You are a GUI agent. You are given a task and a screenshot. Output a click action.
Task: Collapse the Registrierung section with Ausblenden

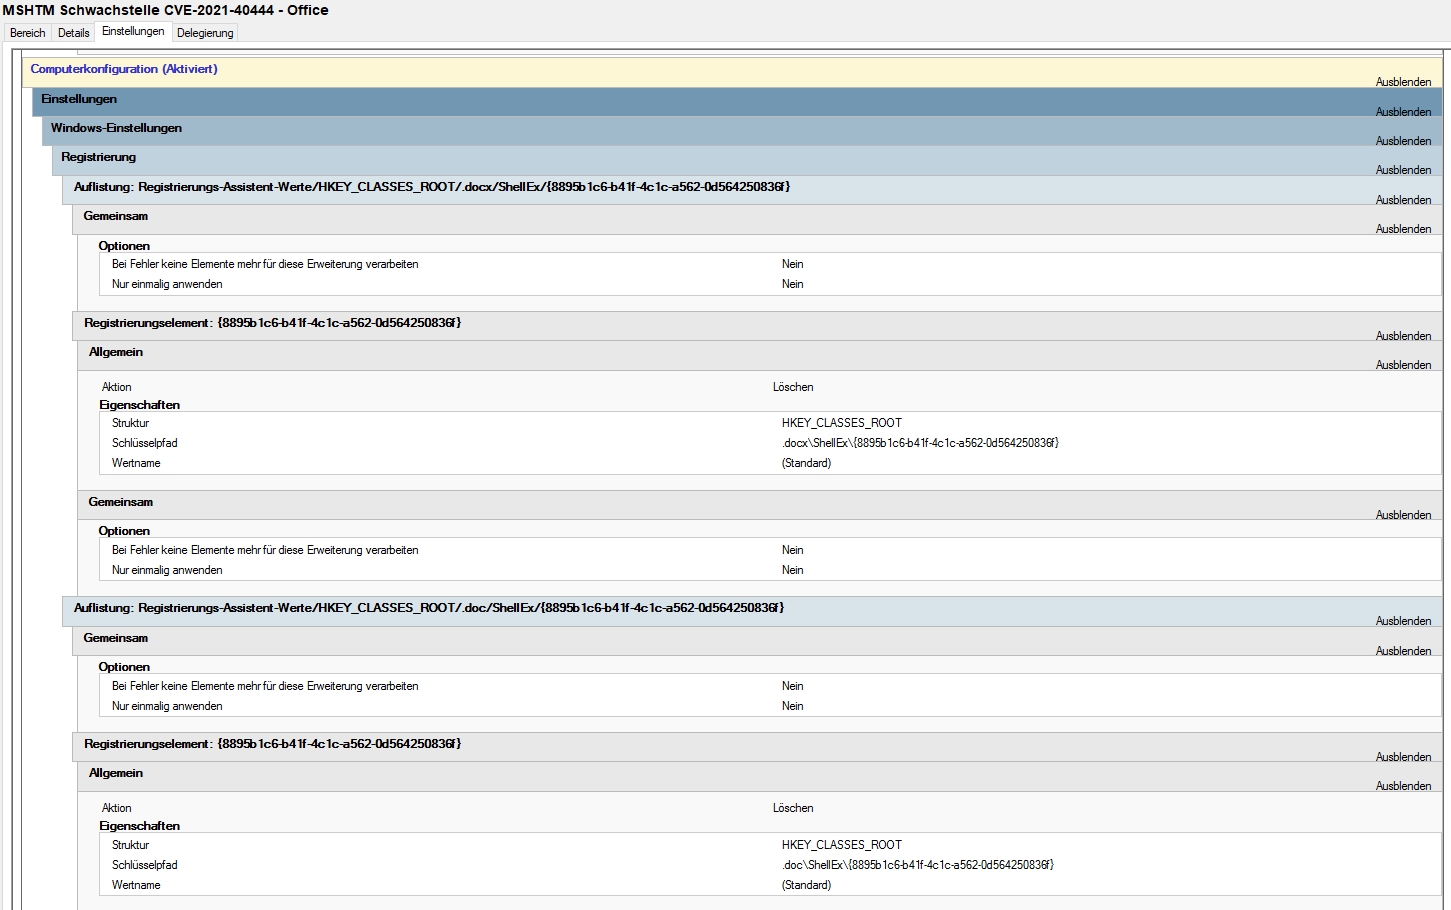1403,170
